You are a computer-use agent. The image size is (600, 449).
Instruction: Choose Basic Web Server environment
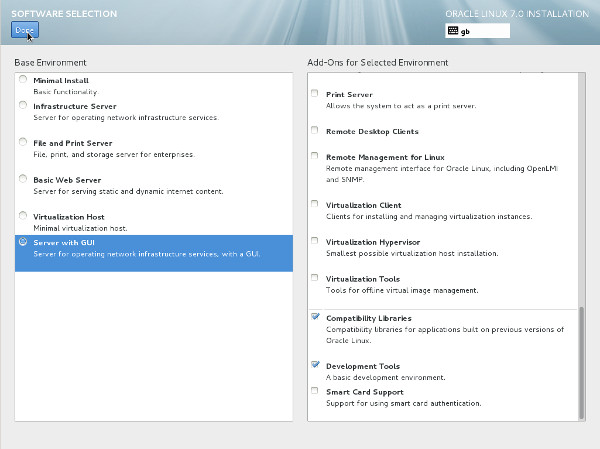(23, 179)
